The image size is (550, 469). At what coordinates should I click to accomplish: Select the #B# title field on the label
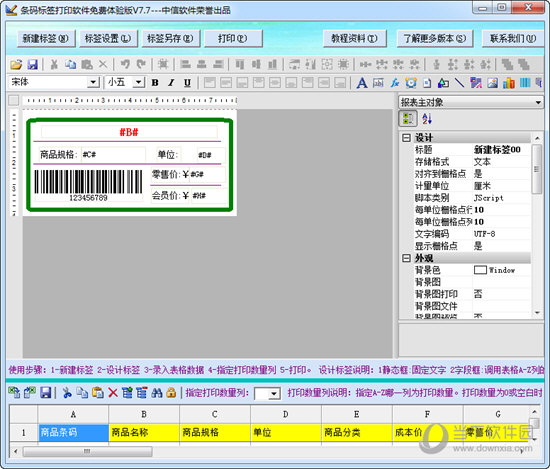[129, 132]
